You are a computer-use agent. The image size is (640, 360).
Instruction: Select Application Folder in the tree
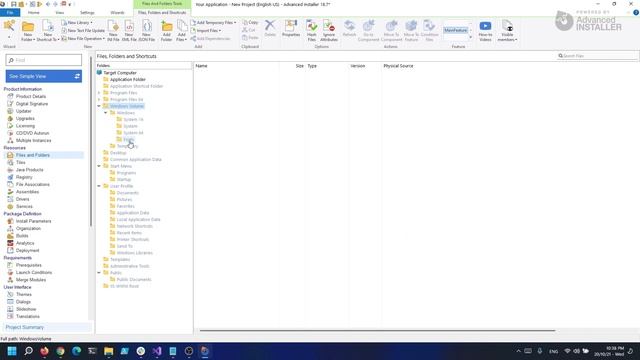pos(127,80)
